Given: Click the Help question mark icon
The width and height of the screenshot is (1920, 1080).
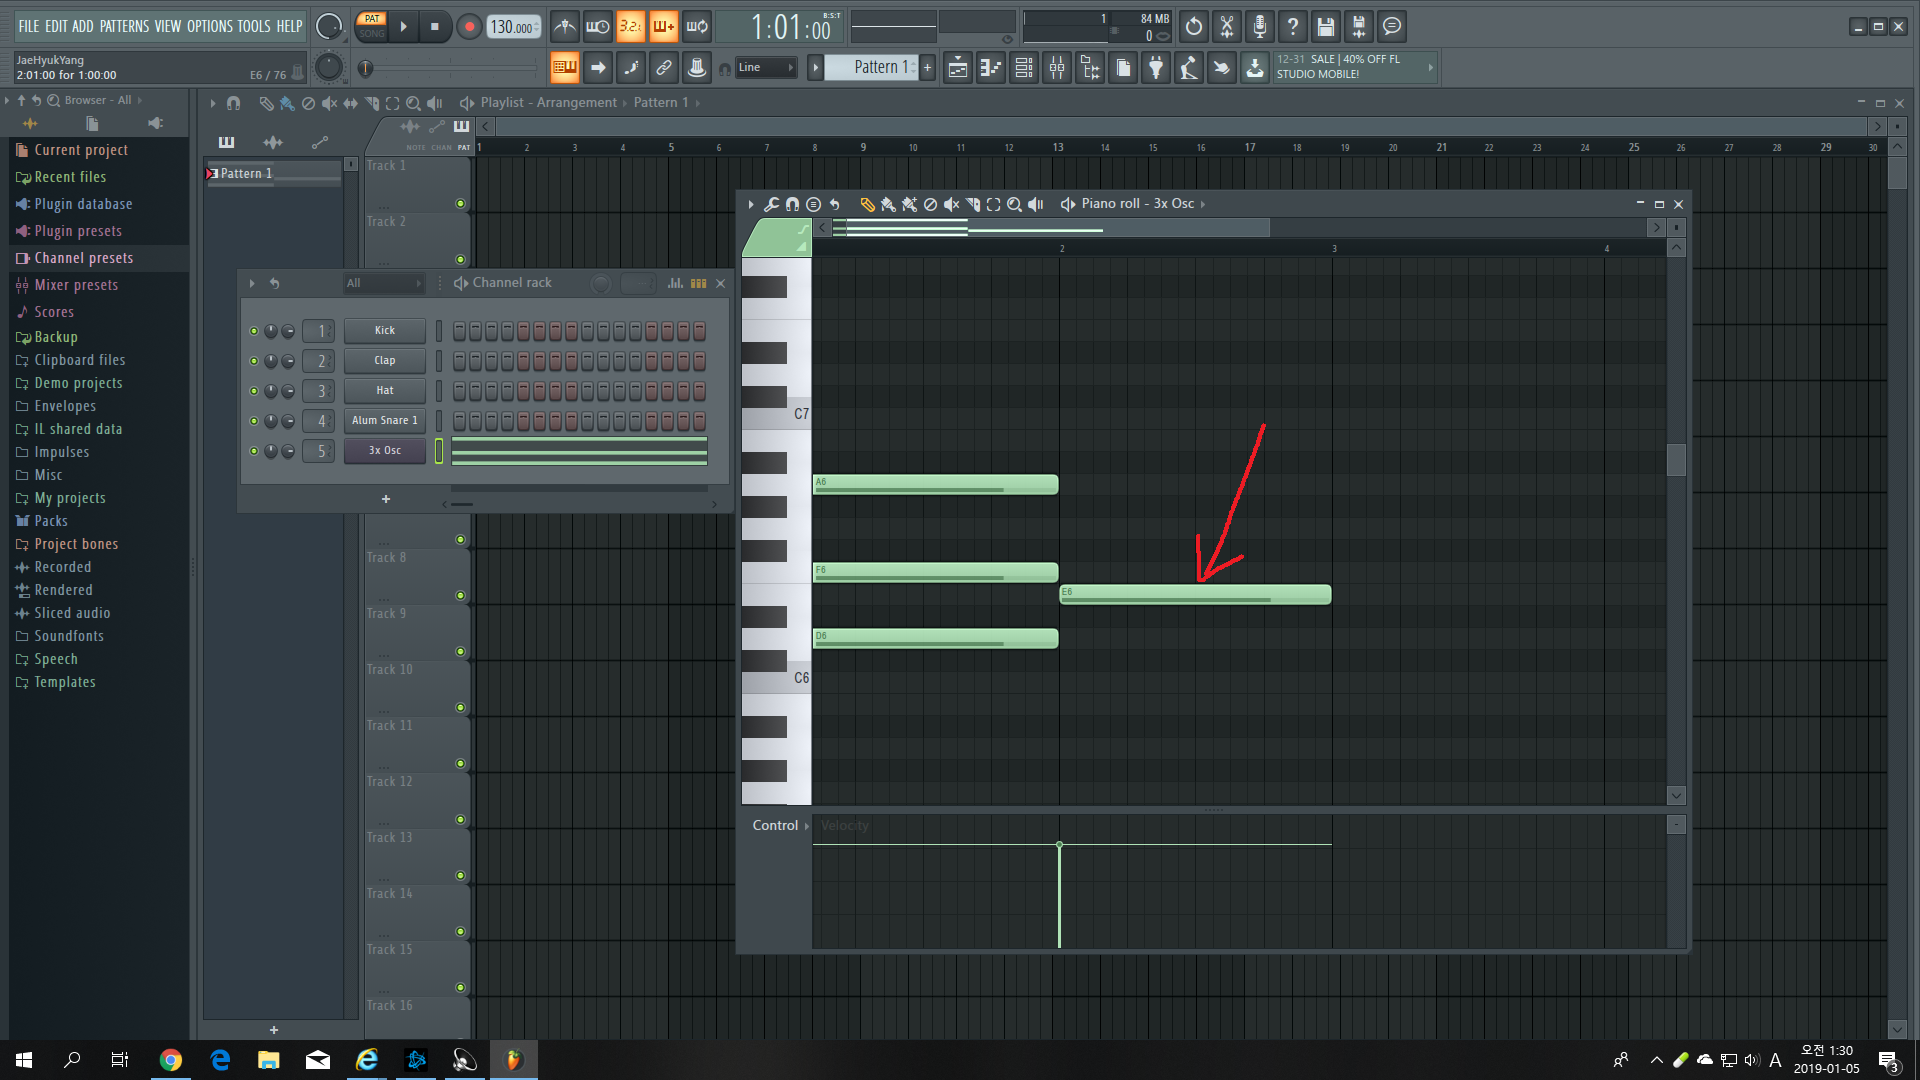Looking at the screenshot, I should click(1293, 27).
